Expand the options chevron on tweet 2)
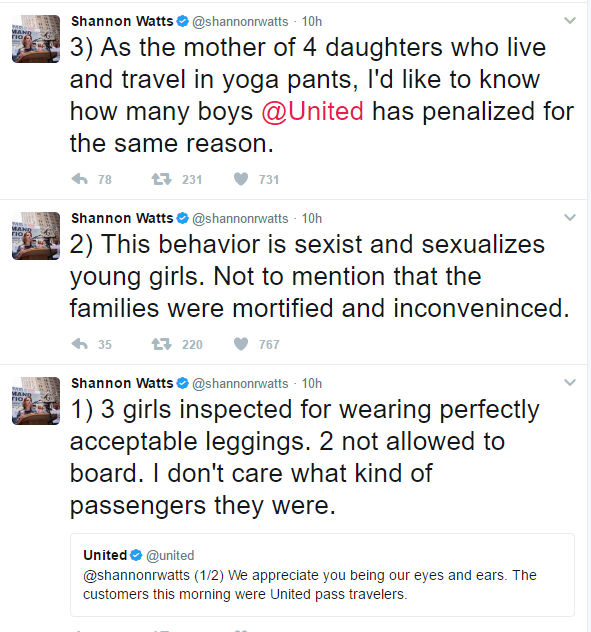 point(570,218)
